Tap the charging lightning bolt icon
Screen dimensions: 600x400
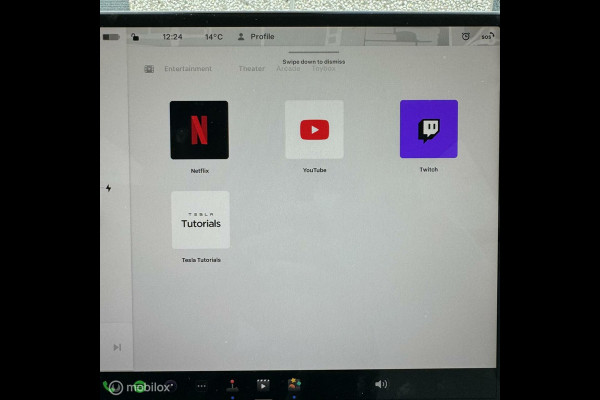coord(109,188)
